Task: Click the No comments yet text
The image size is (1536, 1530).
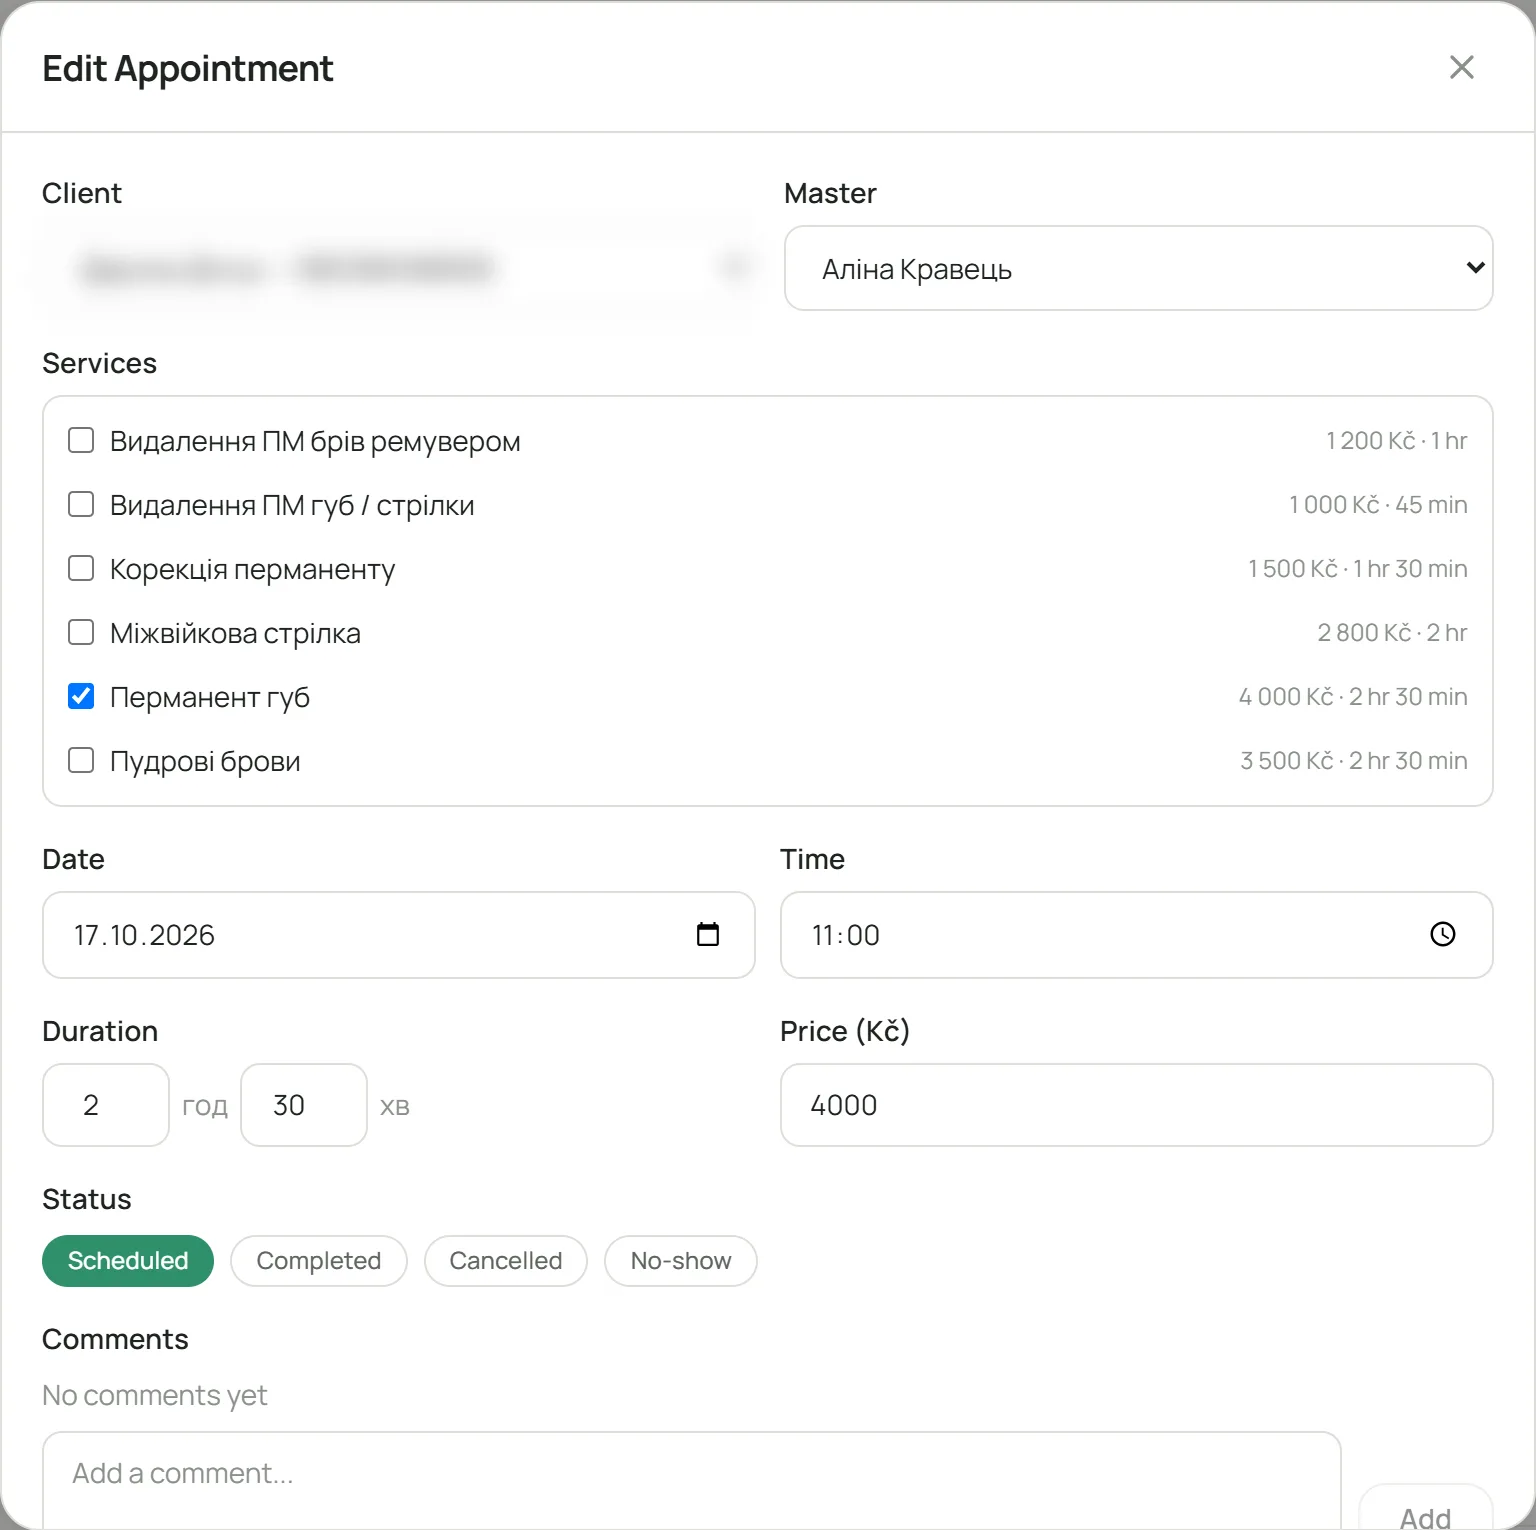Action: click(155, 1395)
